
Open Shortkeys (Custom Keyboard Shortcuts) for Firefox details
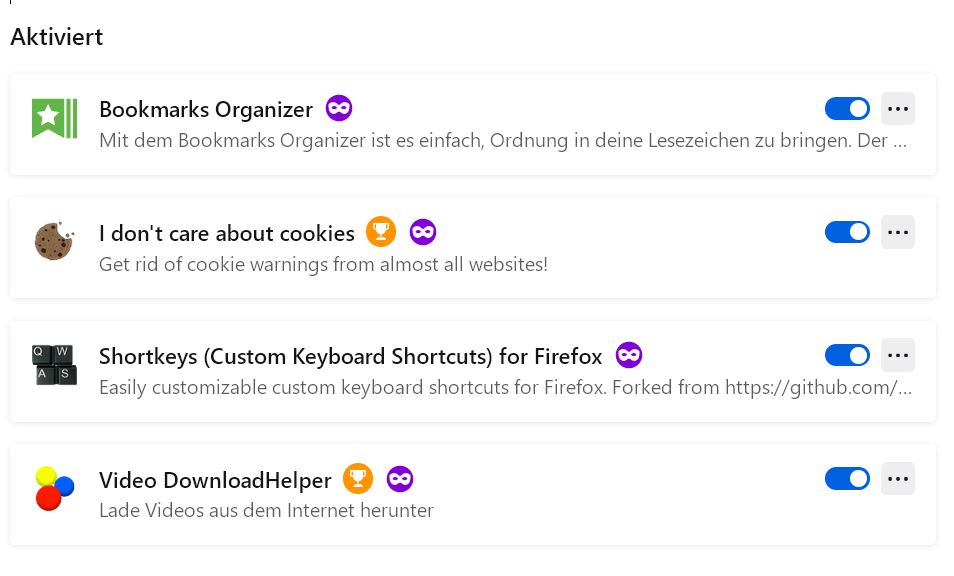point(350,356)
